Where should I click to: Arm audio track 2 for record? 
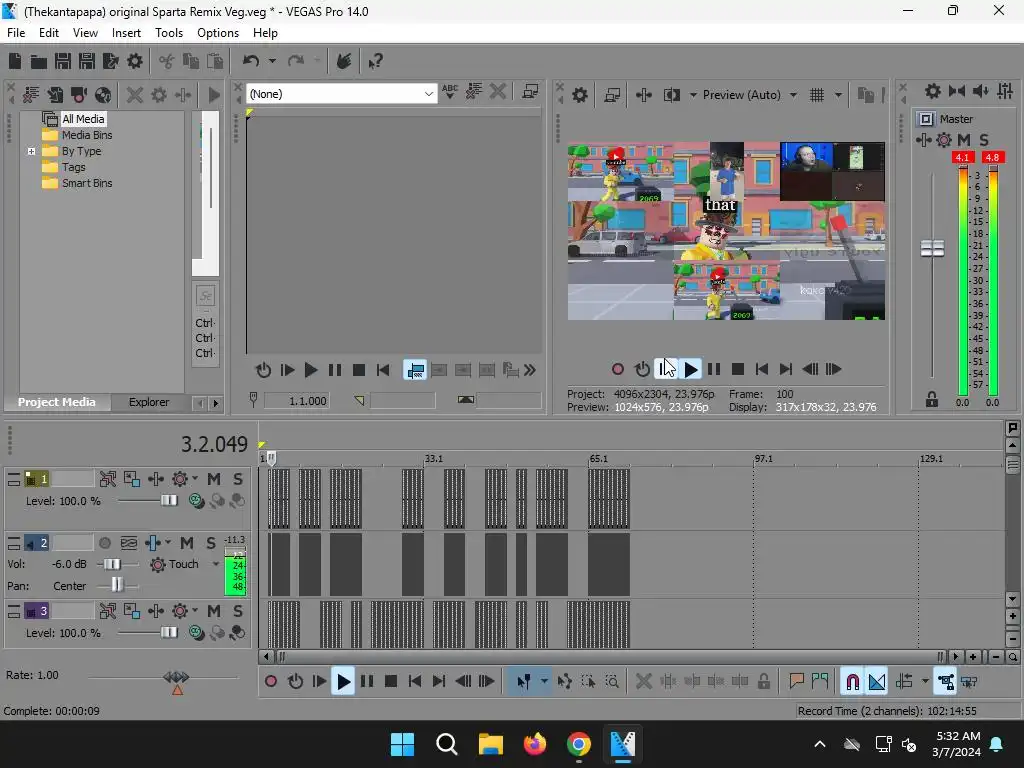[x=104, y=543]
